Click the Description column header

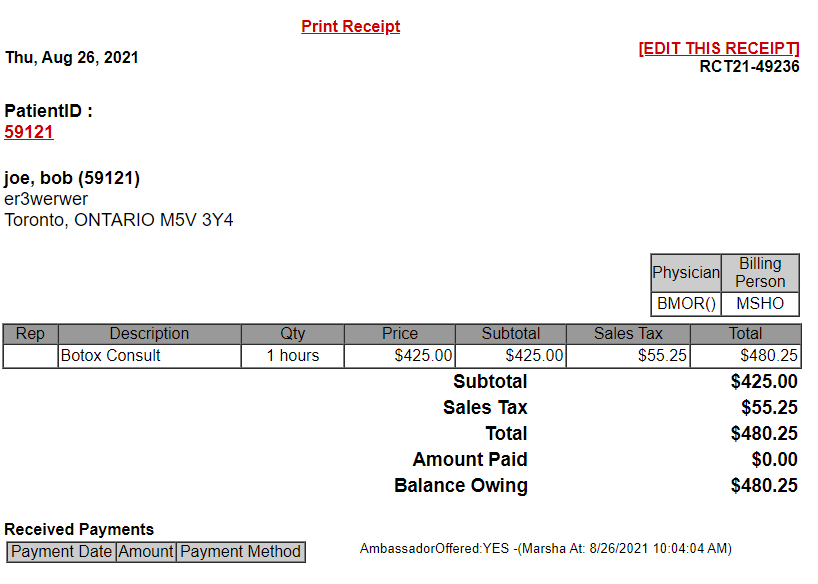click(x=149, y=334)
